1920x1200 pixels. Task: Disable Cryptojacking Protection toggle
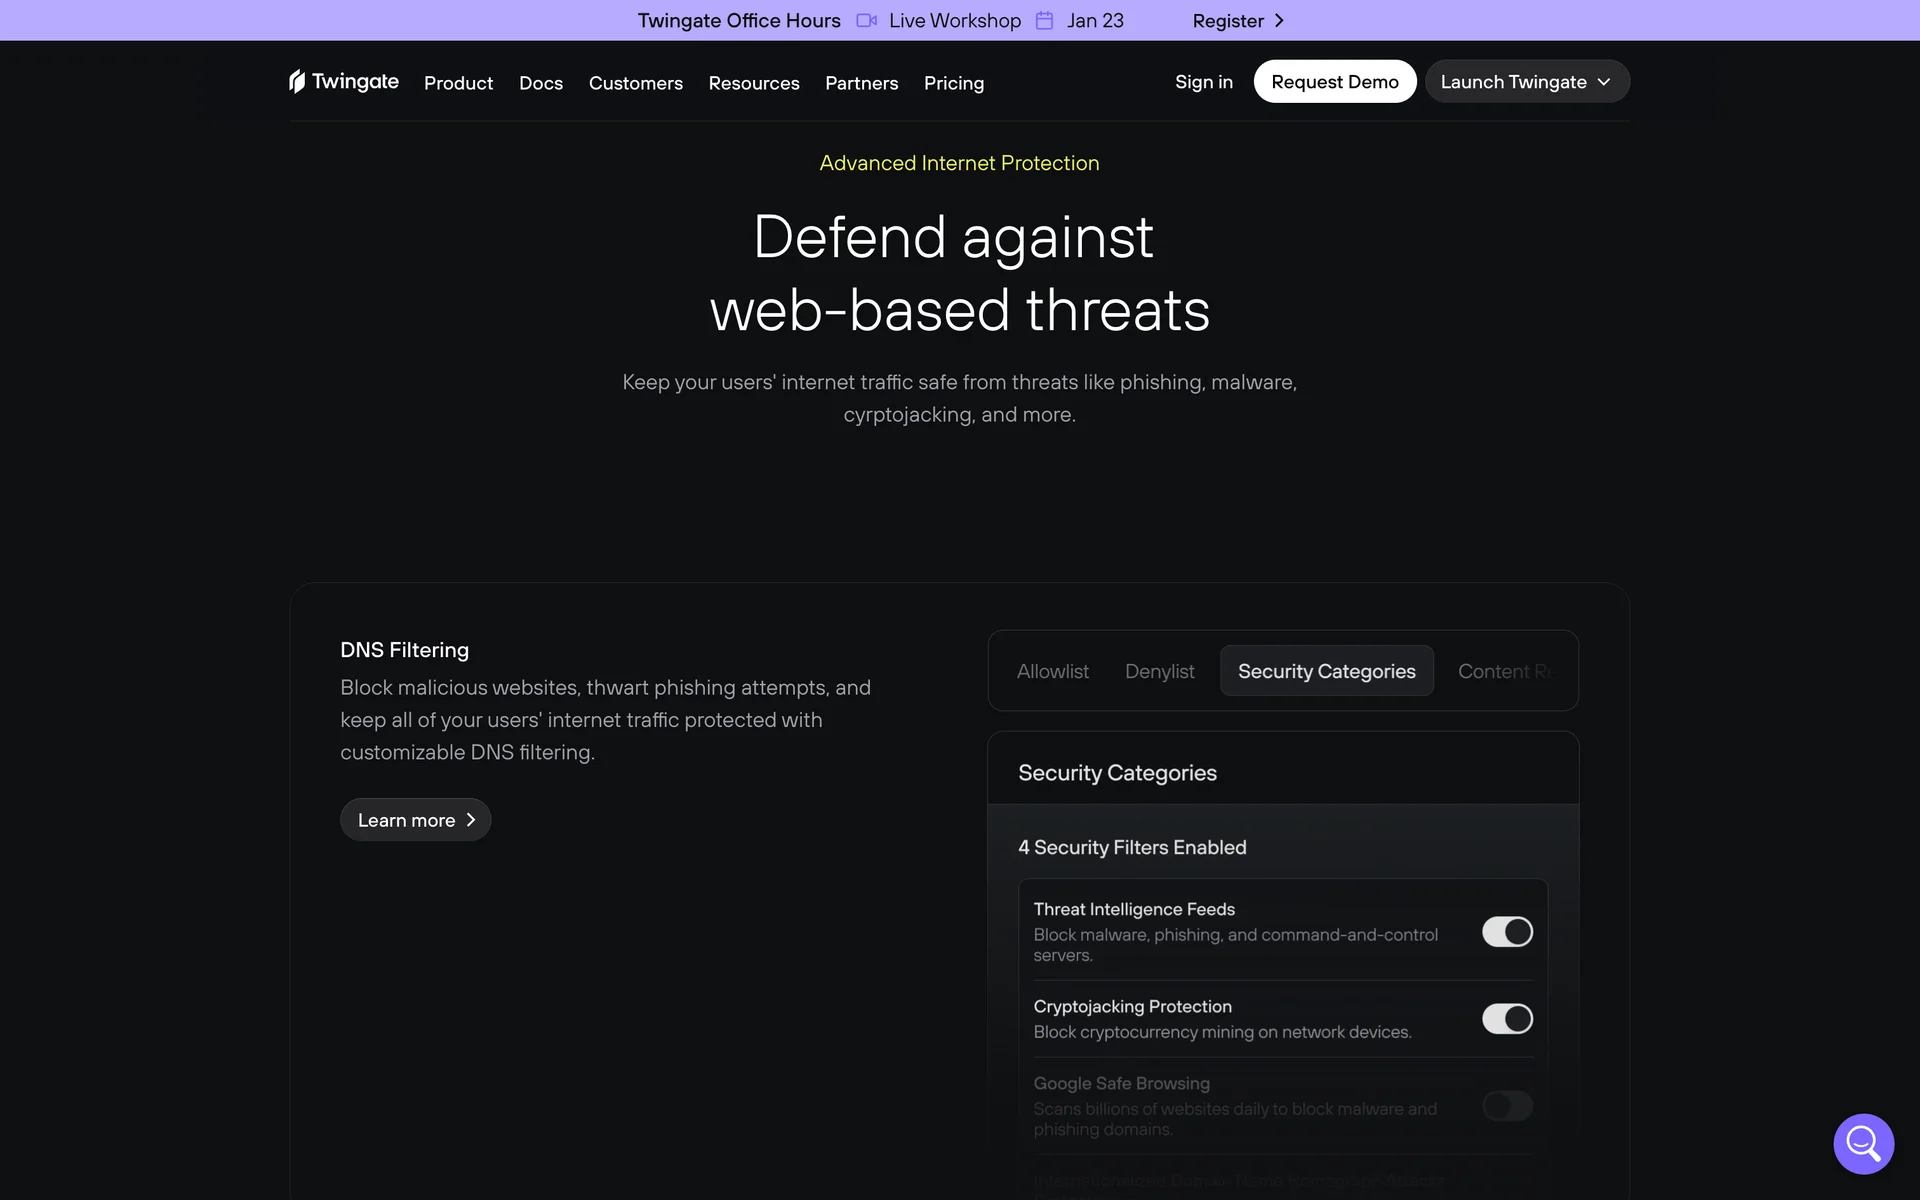[1507, 1019]
